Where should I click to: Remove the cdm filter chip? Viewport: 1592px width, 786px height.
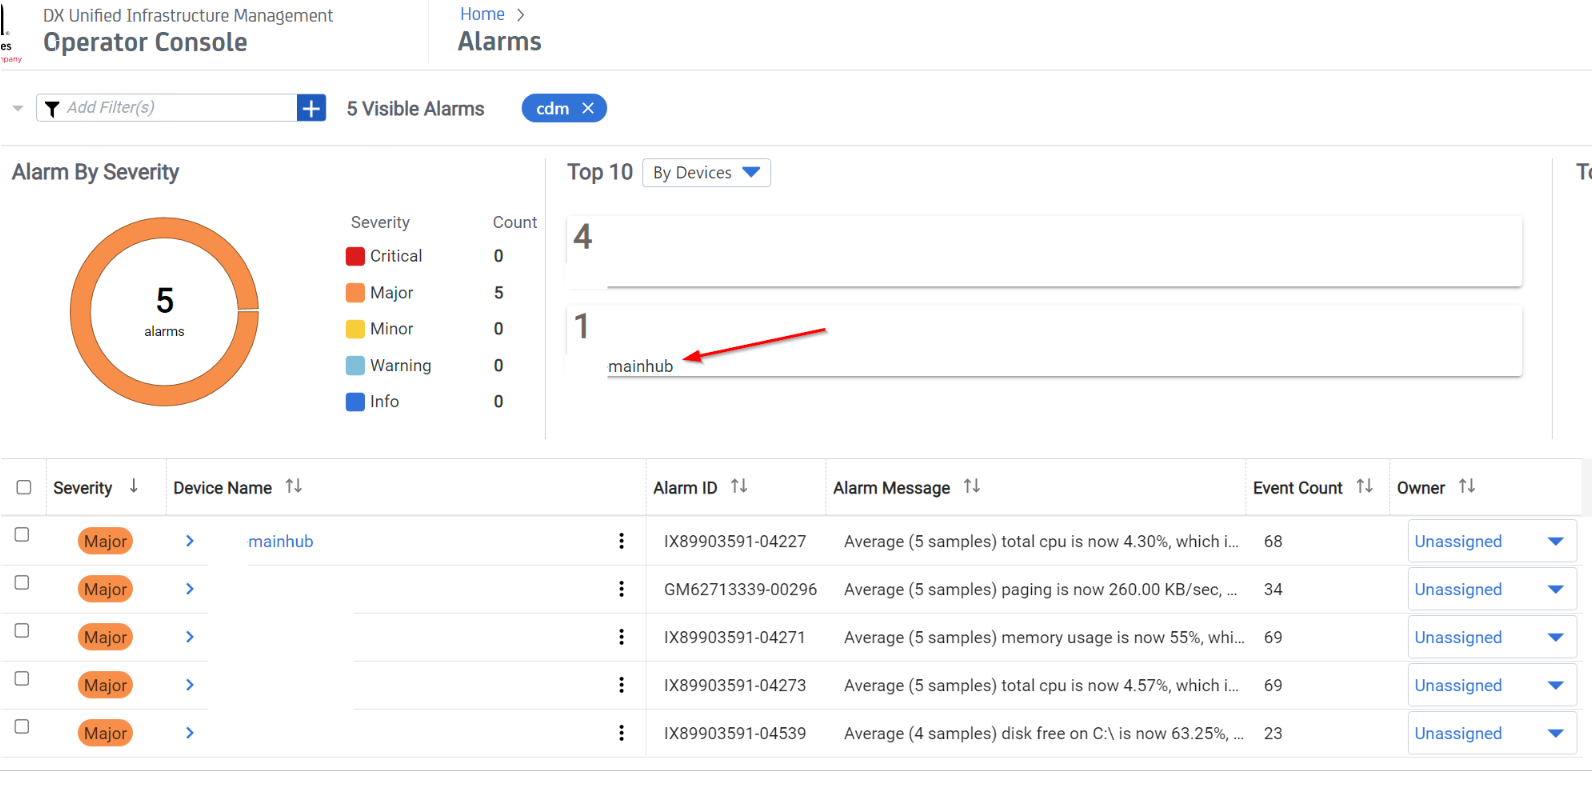588,108
